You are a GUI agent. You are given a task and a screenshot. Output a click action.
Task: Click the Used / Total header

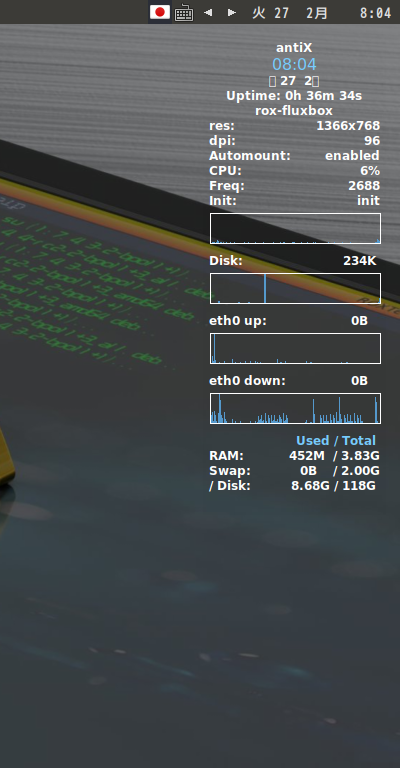pos(336,440)
